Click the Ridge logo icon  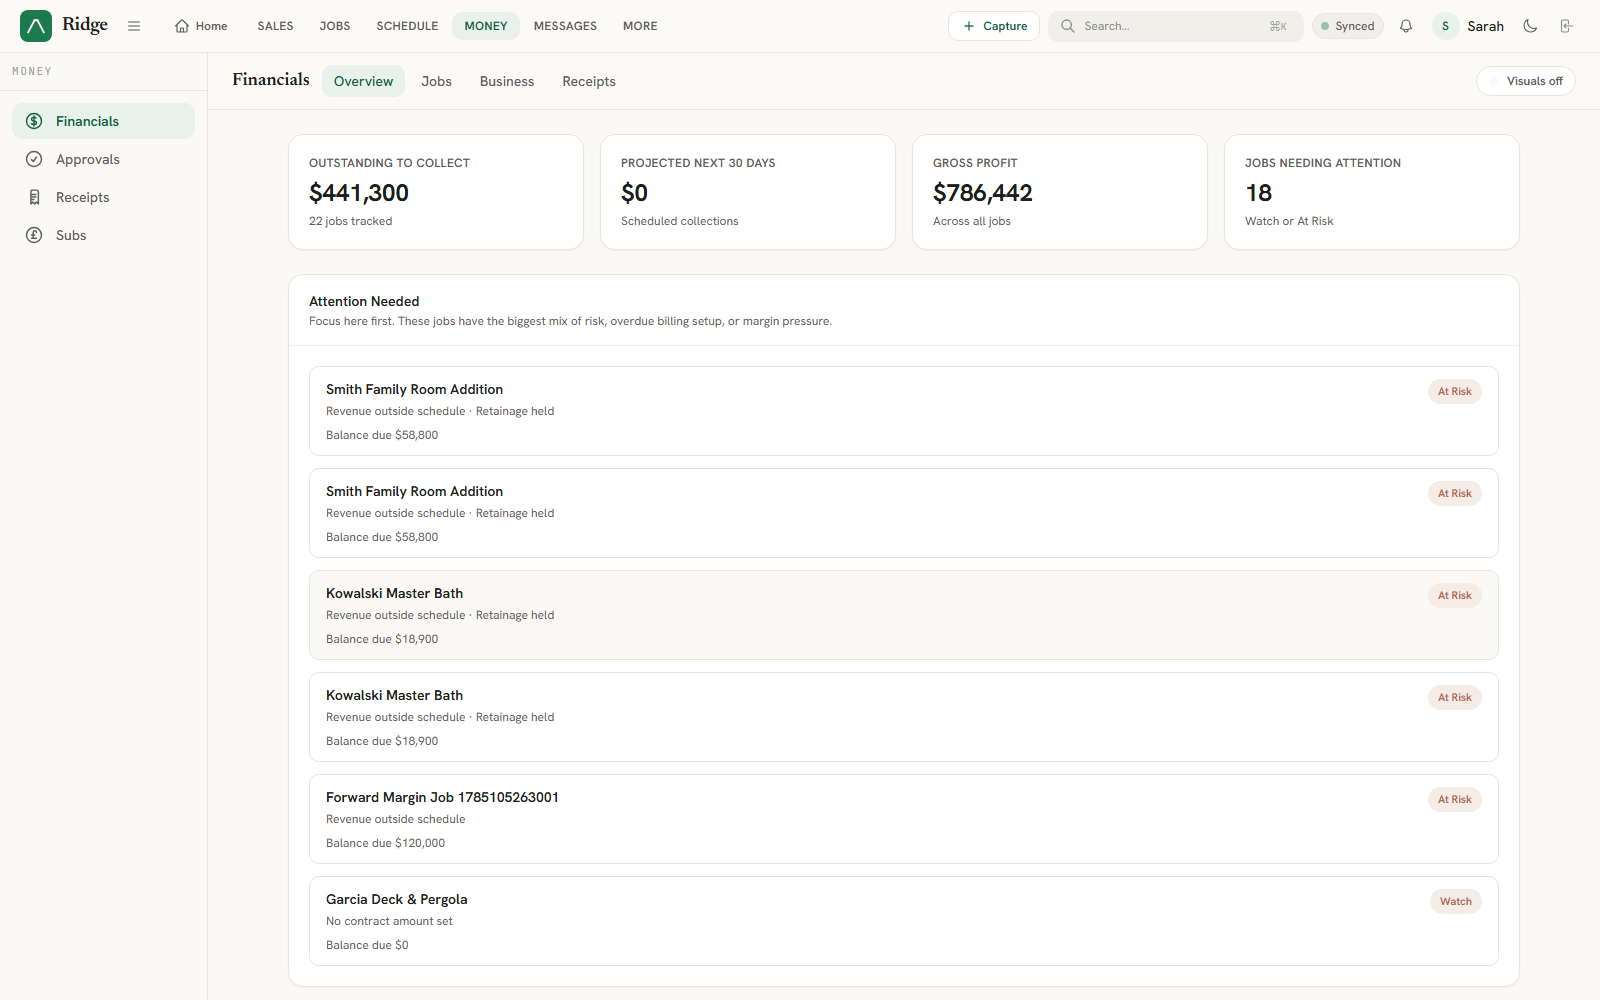[36, 26]
